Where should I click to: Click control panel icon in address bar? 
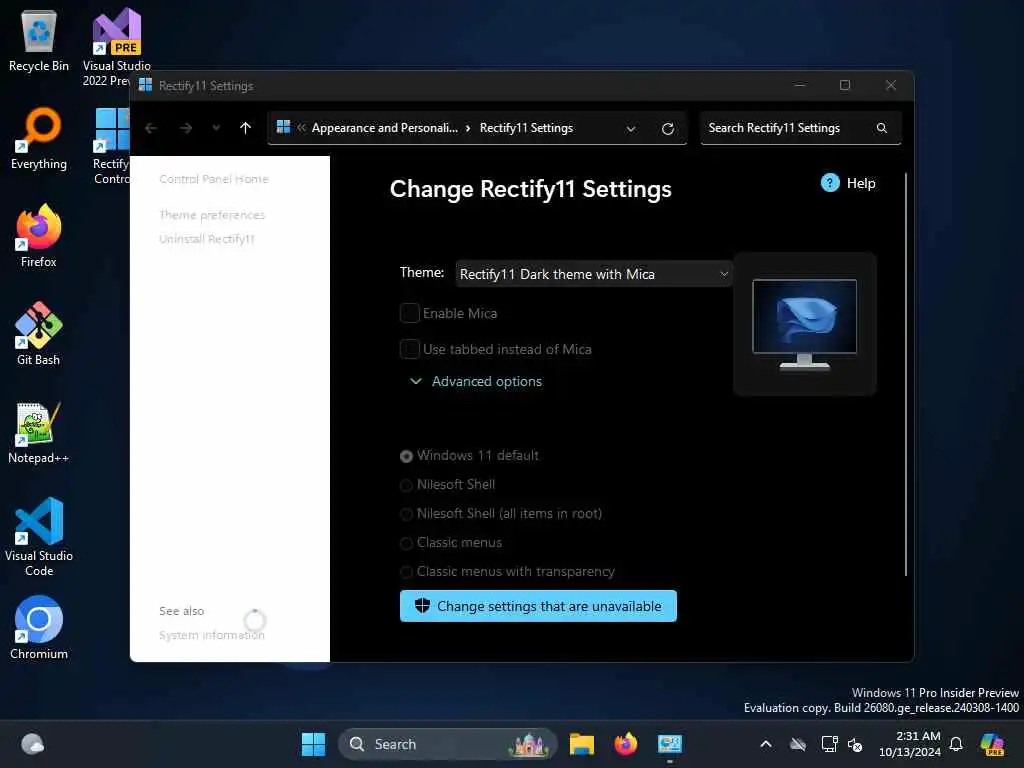coord(283,127)
